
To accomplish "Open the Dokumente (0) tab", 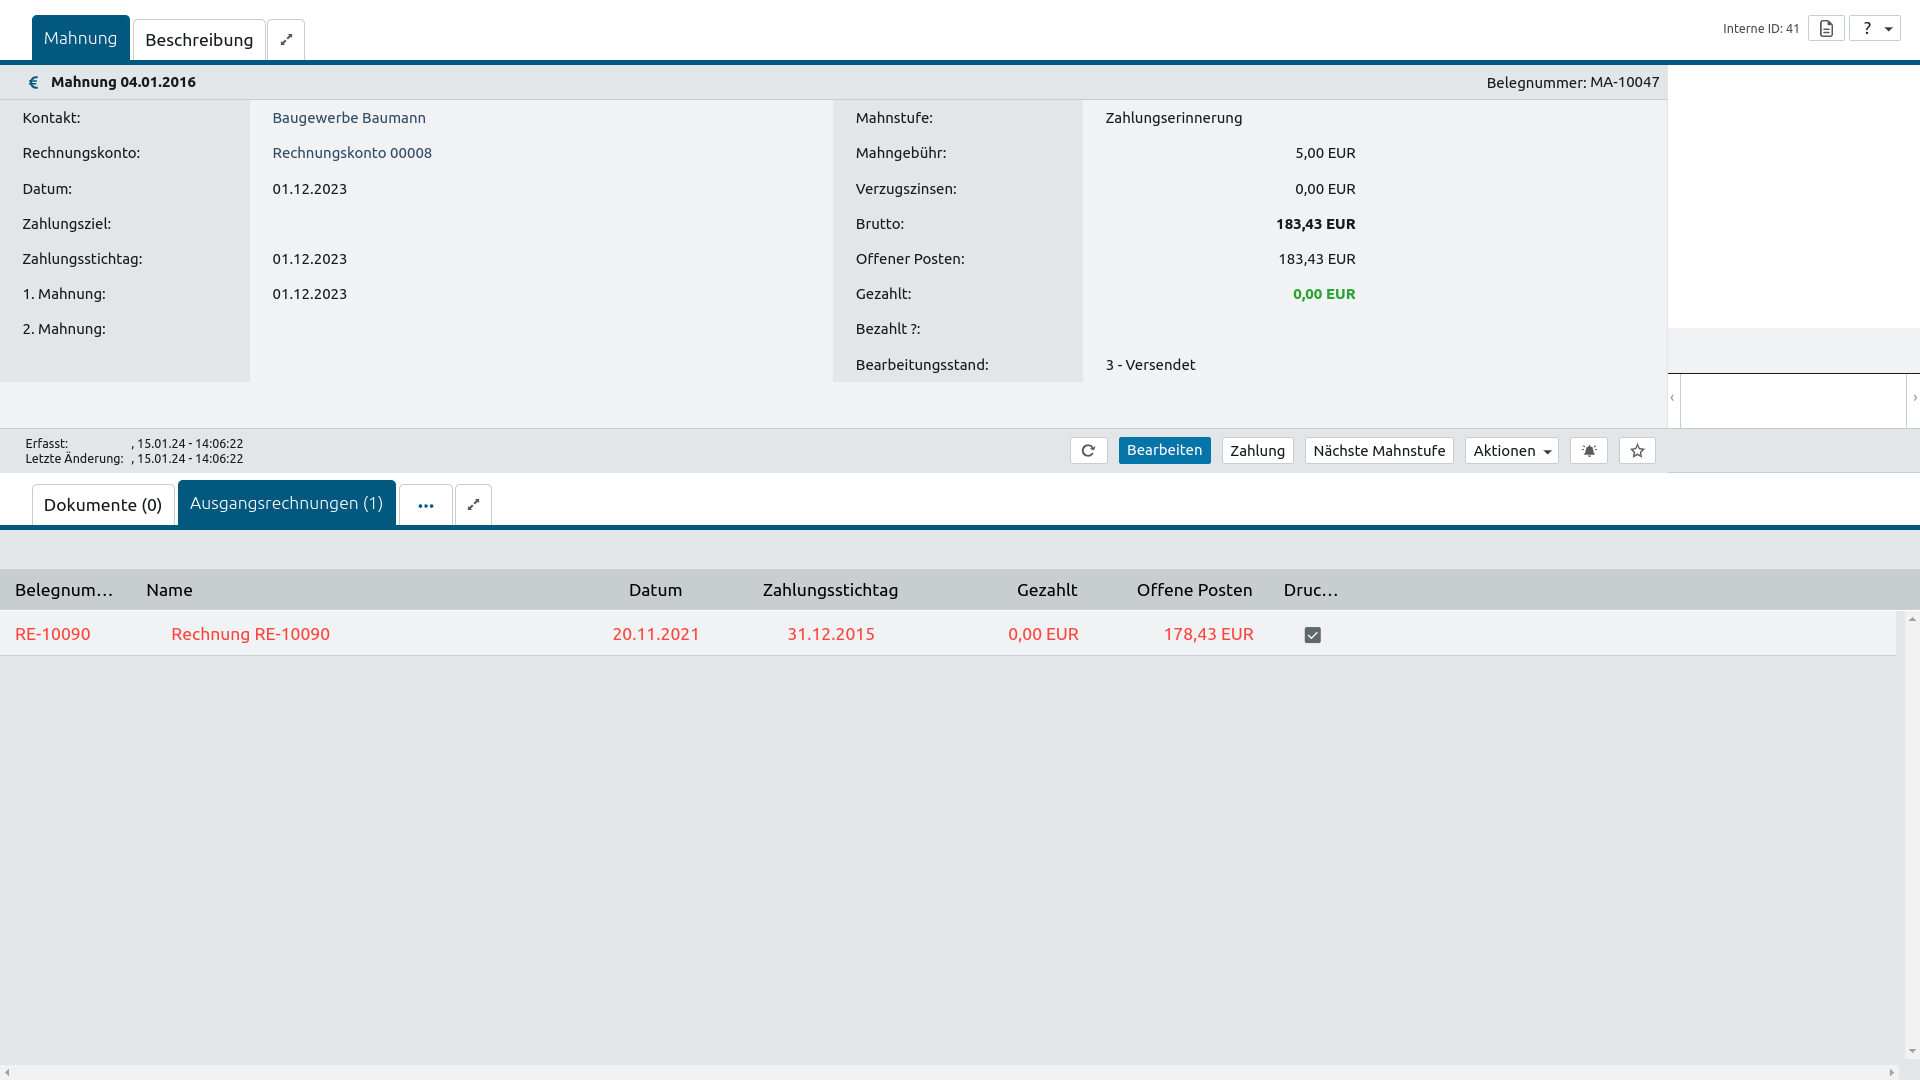I will coord(103,505).
